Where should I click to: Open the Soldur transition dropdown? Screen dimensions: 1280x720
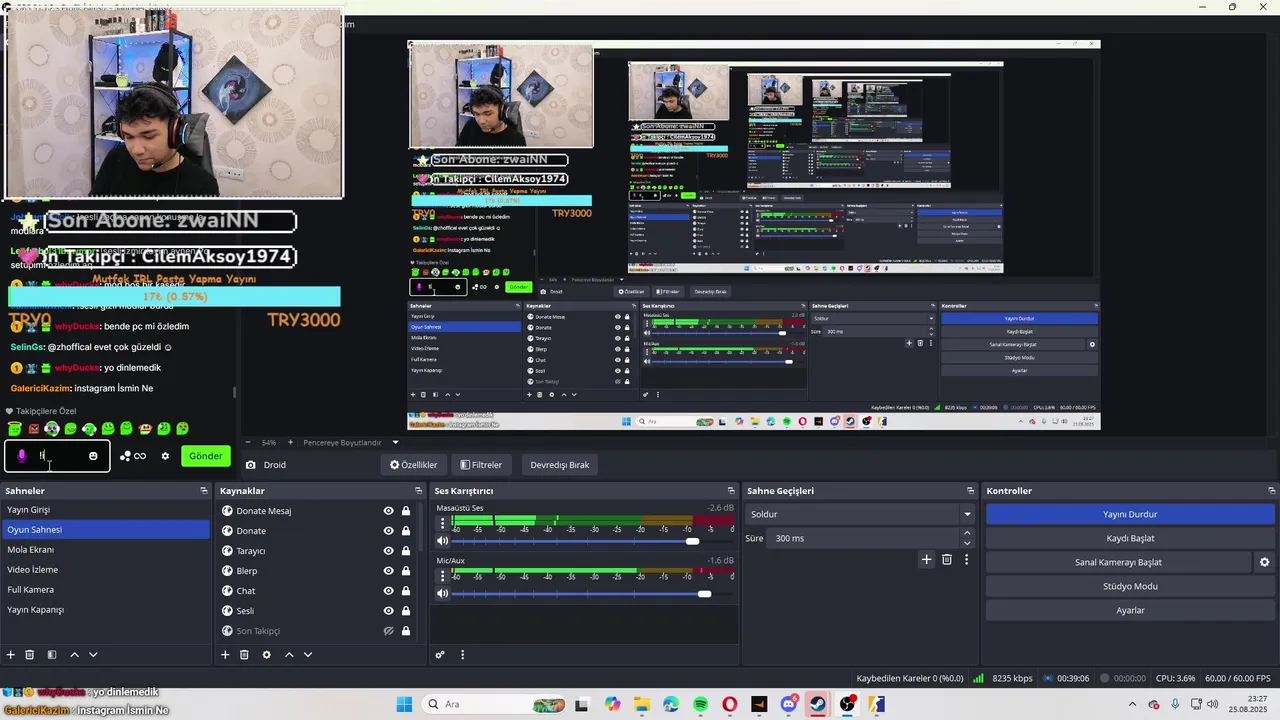860,514
